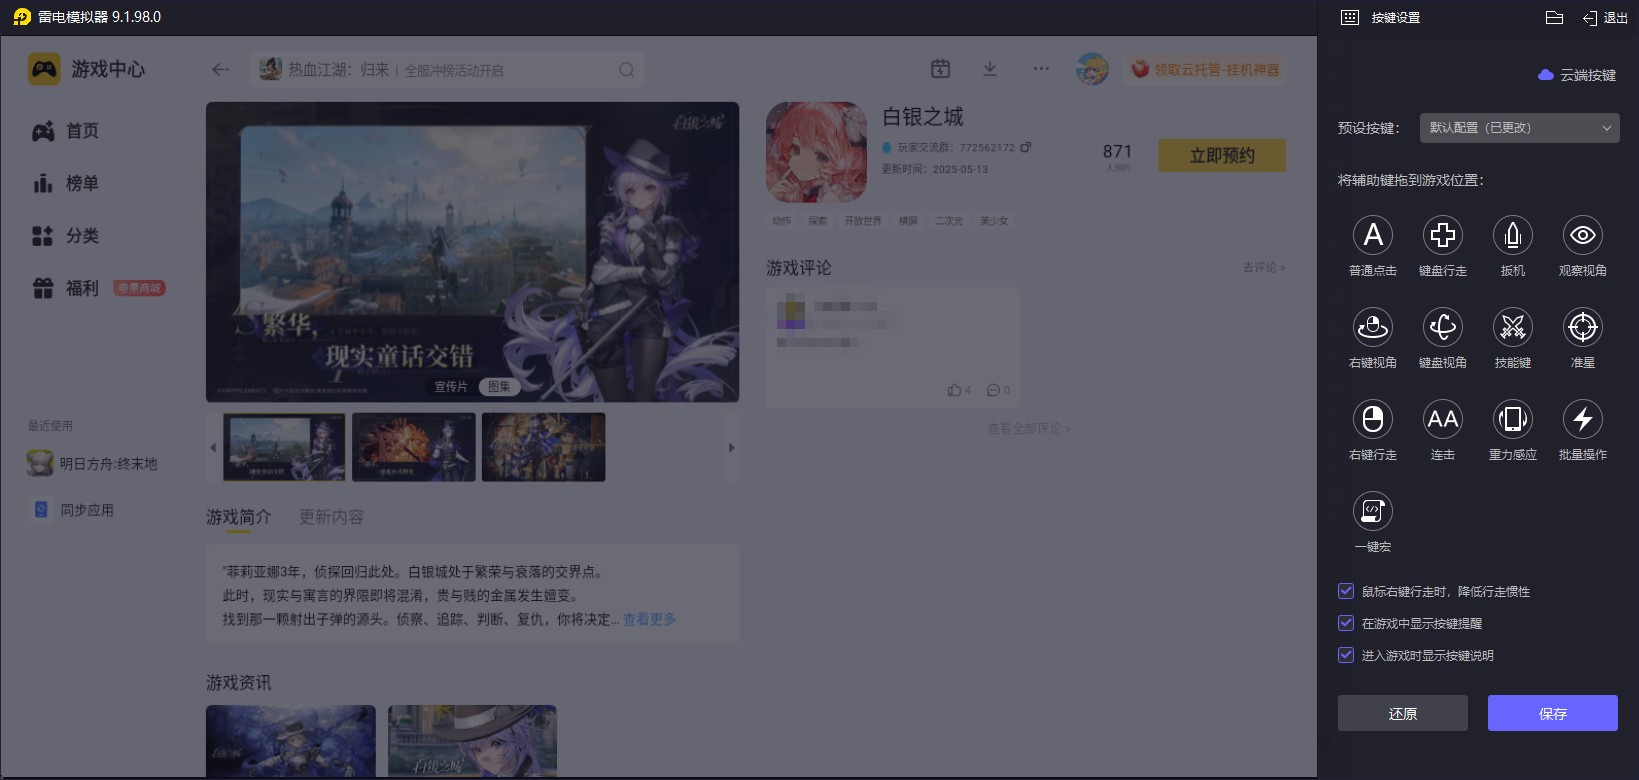Choose the 观察视角 eye icon
1639x780 pixels.
click(1583, 235)
